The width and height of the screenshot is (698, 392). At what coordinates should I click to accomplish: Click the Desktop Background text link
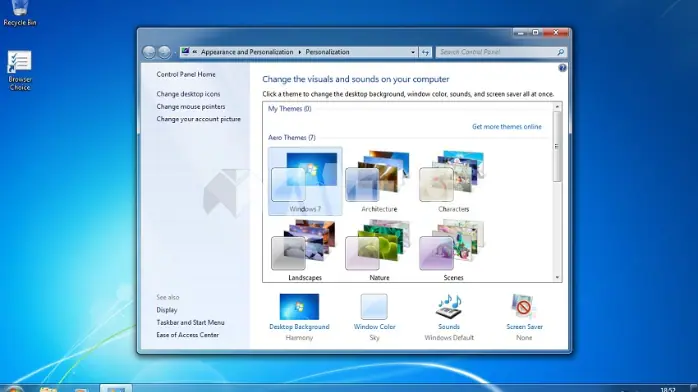(x=299, y=327)
